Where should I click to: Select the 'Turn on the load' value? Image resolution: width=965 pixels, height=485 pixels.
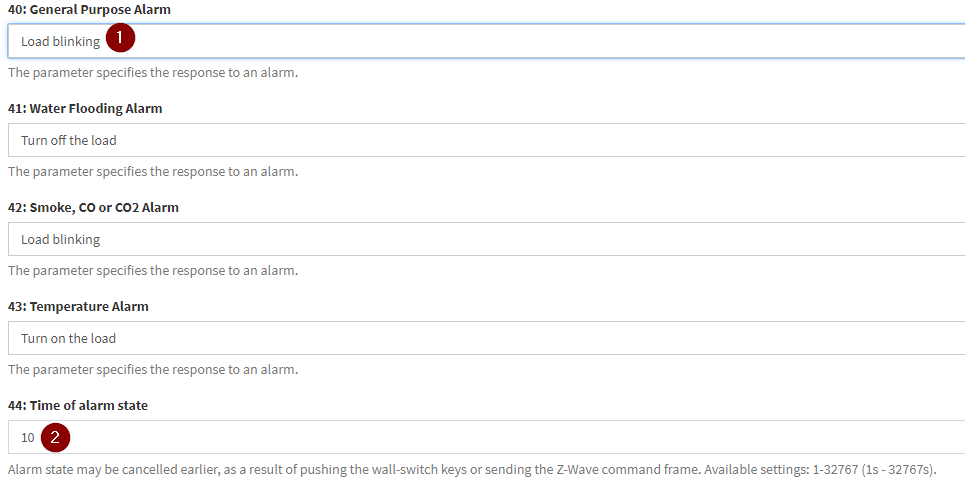point(68,338)
